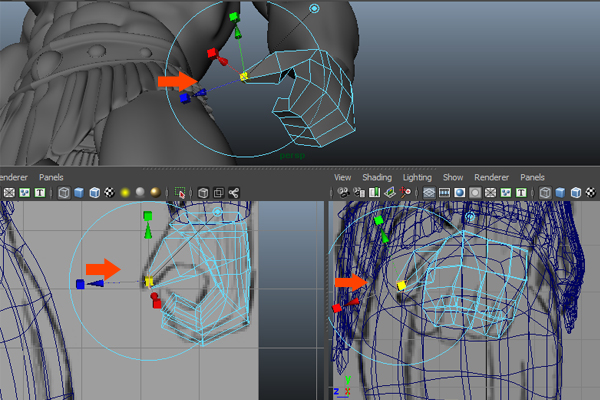Click the Select Camera icon in right panel
Viewport: 600px width, 400px height.
pyautogui.click(x=342, y=192)
